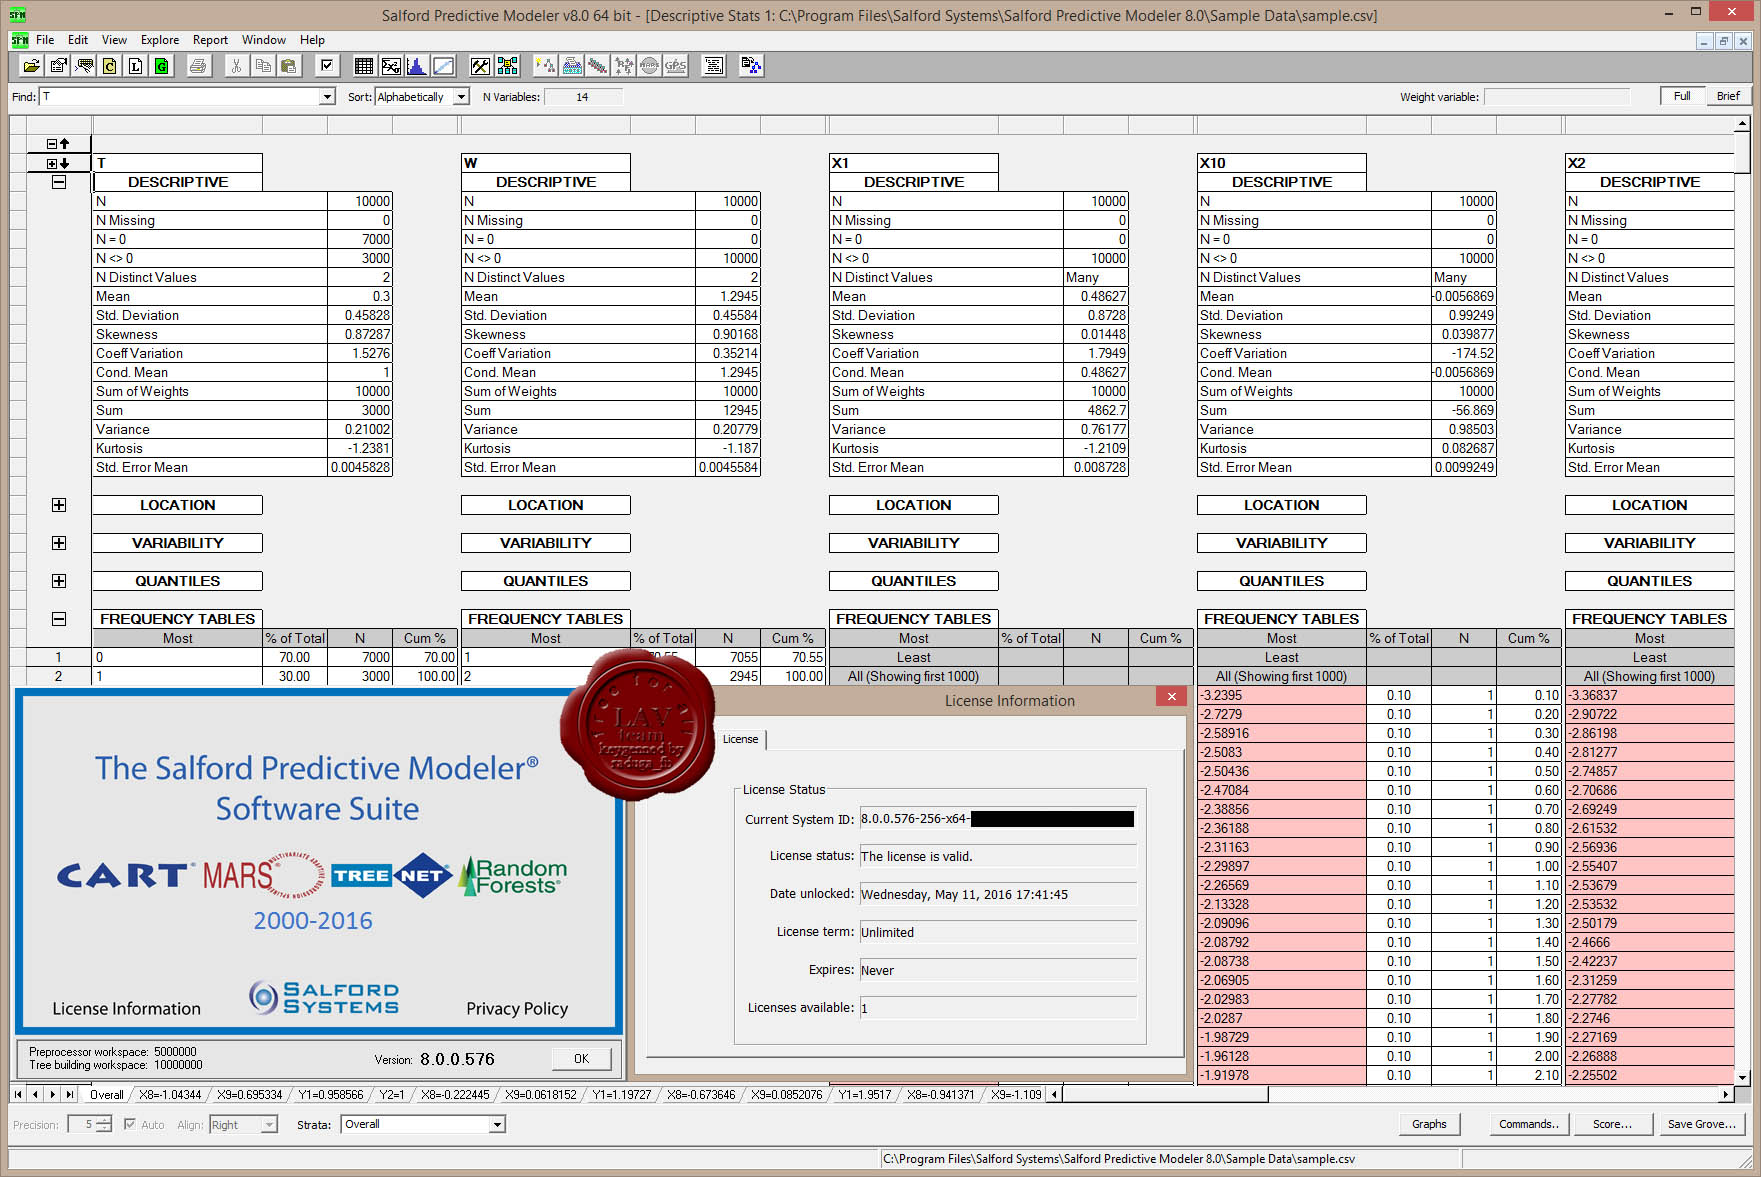Open the Explore menu
Screen dimensions: 1761x1177
160,40
